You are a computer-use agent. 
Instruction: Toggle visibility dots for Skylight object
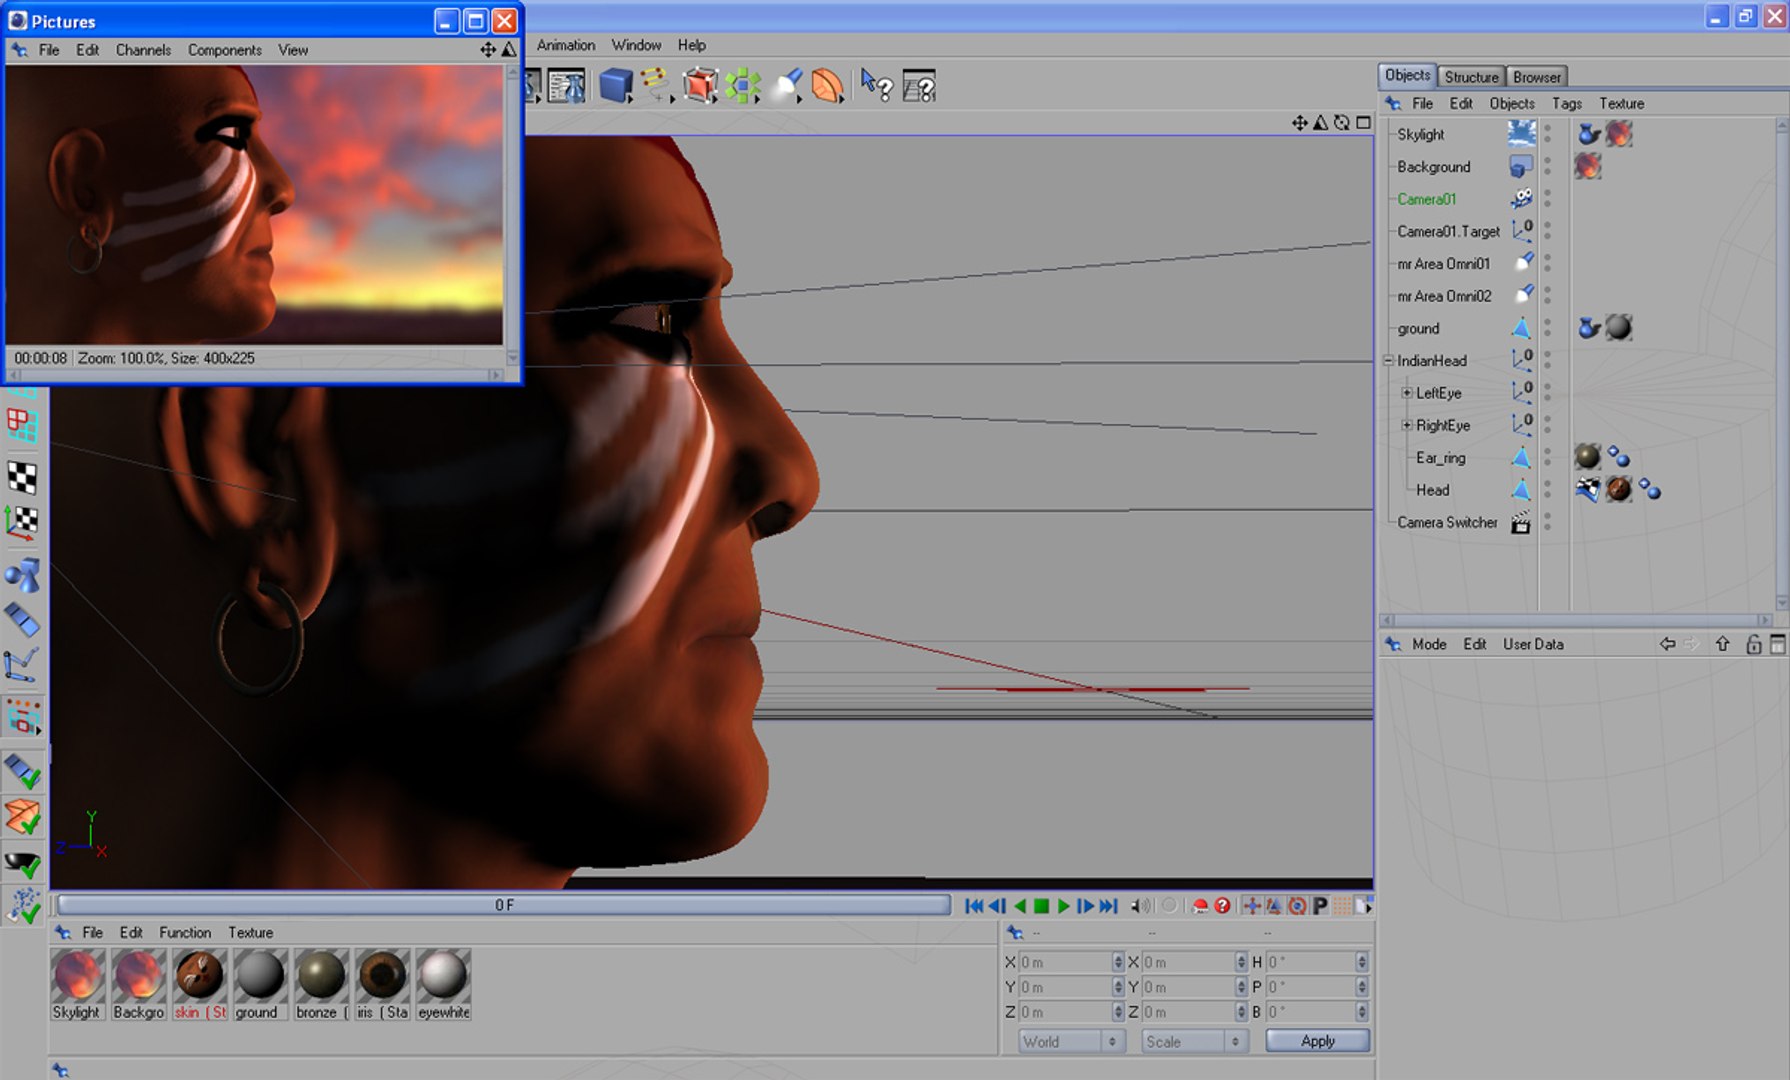[1548, 134]
